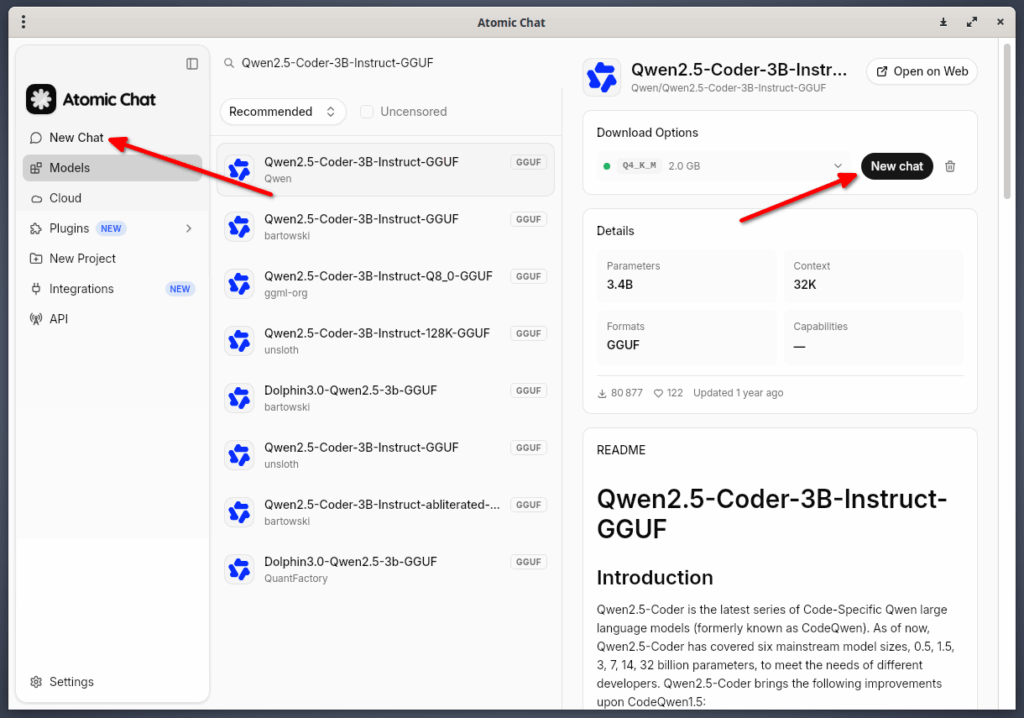Expand the Q4_K_M 2.0 GB download options dropdown
1024x718 pixels.
[x=724, y=166]
